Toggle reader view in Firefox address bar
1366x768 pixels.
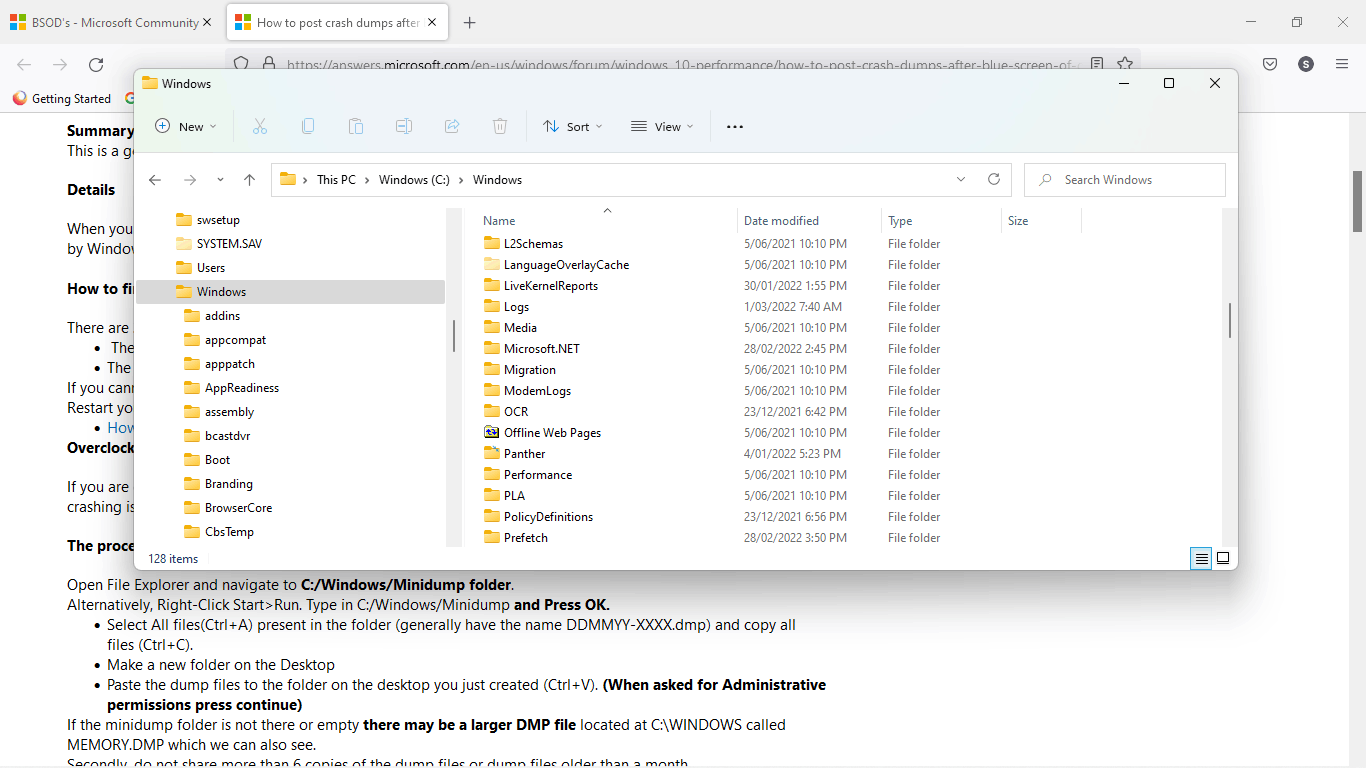[x=1097, y=64]
